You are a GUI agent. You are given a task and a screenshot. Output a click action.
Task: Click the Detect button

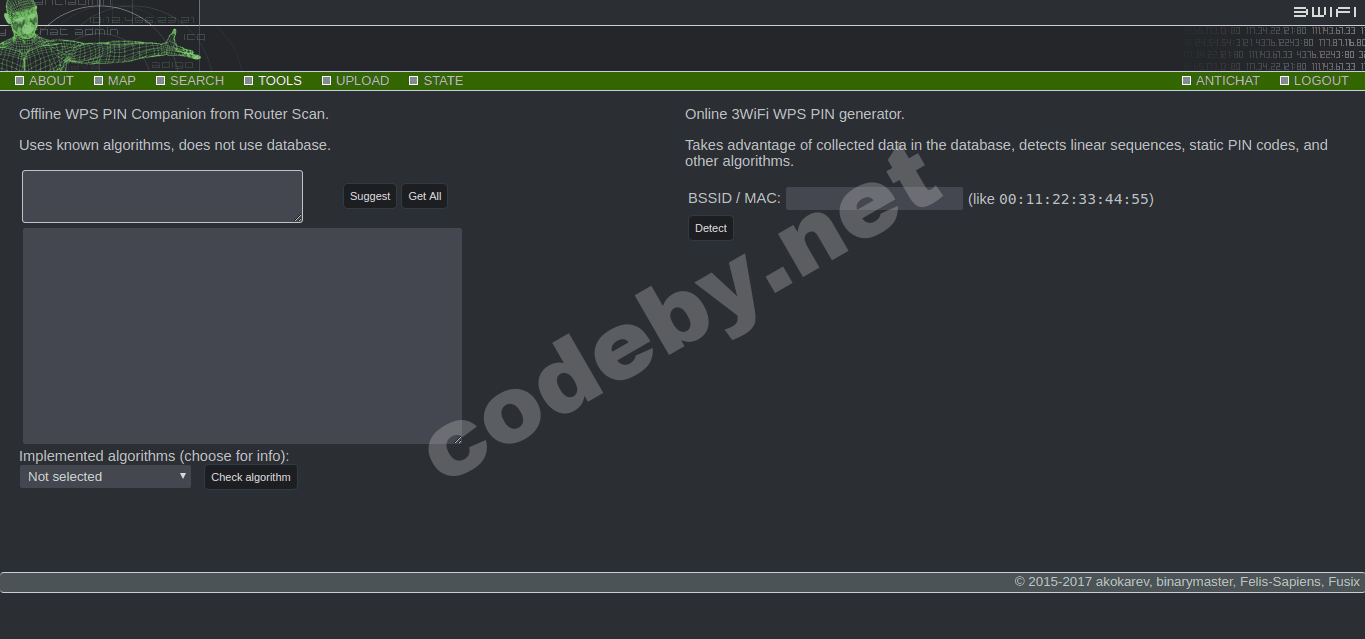(711, 228)
